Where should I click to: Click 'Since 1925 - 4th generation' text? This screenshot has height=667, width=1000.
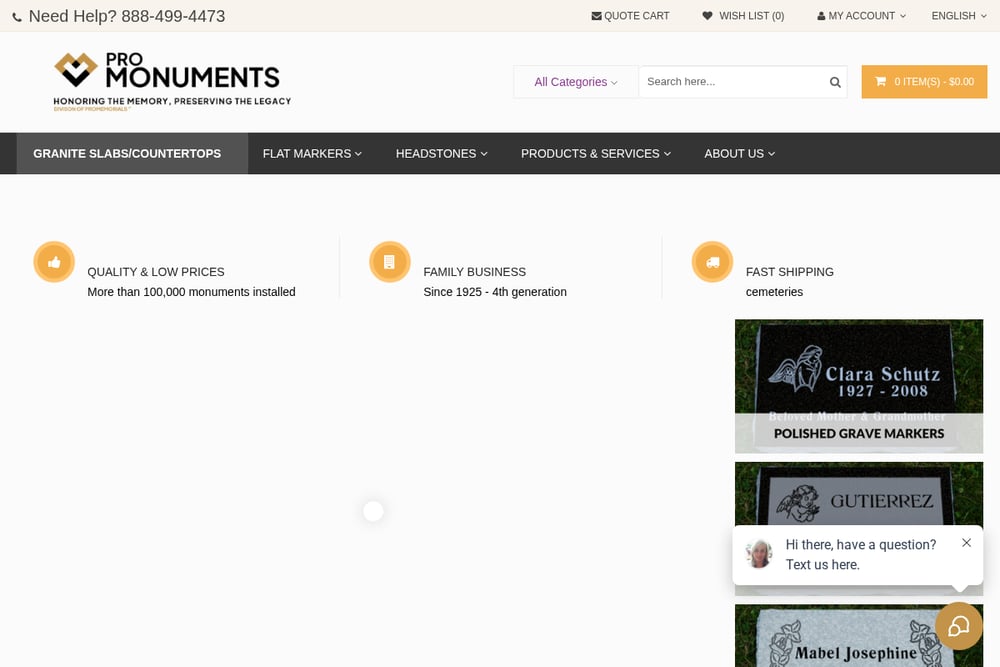pos(495,292)
